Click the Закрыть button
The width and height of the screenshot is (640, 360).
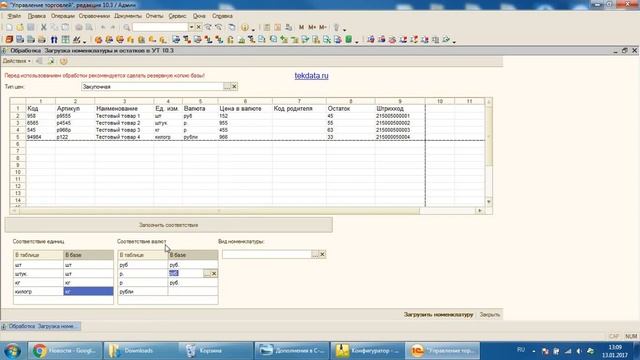489,315
